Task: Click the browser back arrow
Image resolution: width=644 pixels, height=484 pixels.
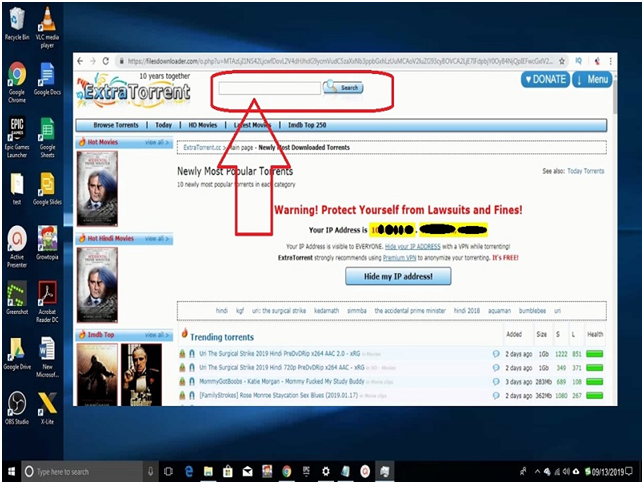Action: coord(80,61)
